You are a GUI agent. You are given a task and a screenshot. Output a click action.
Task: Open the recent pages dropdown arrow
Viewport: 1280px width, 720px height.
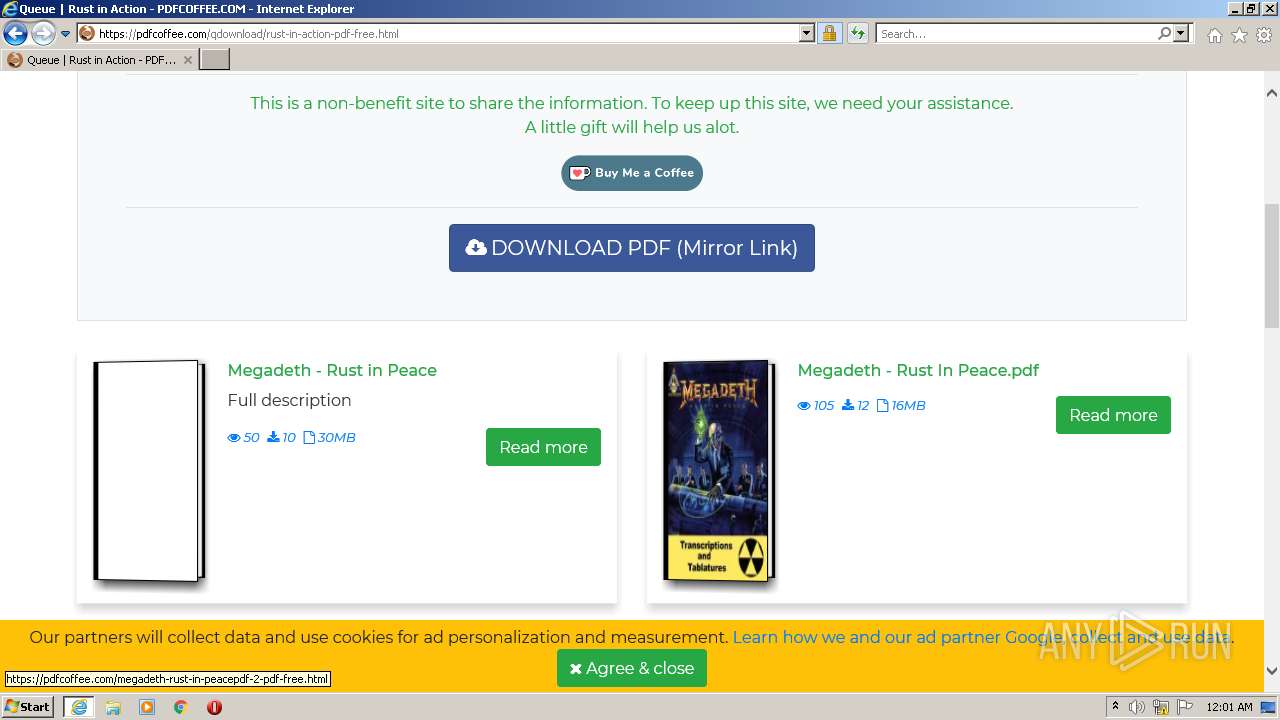coord(65,34)
